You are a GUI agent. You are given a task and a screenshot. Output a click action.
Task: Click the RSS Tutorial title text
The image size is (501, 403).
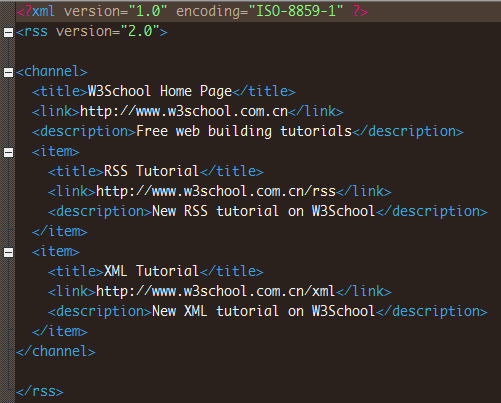152,171
